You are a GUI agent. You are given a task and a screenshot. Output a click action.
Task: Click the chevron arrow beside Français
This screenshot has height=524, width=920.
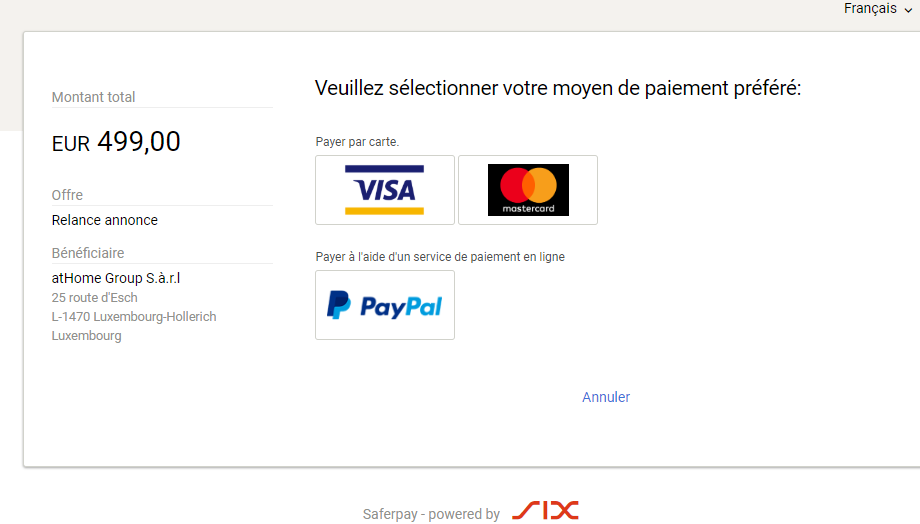[908, 10]
